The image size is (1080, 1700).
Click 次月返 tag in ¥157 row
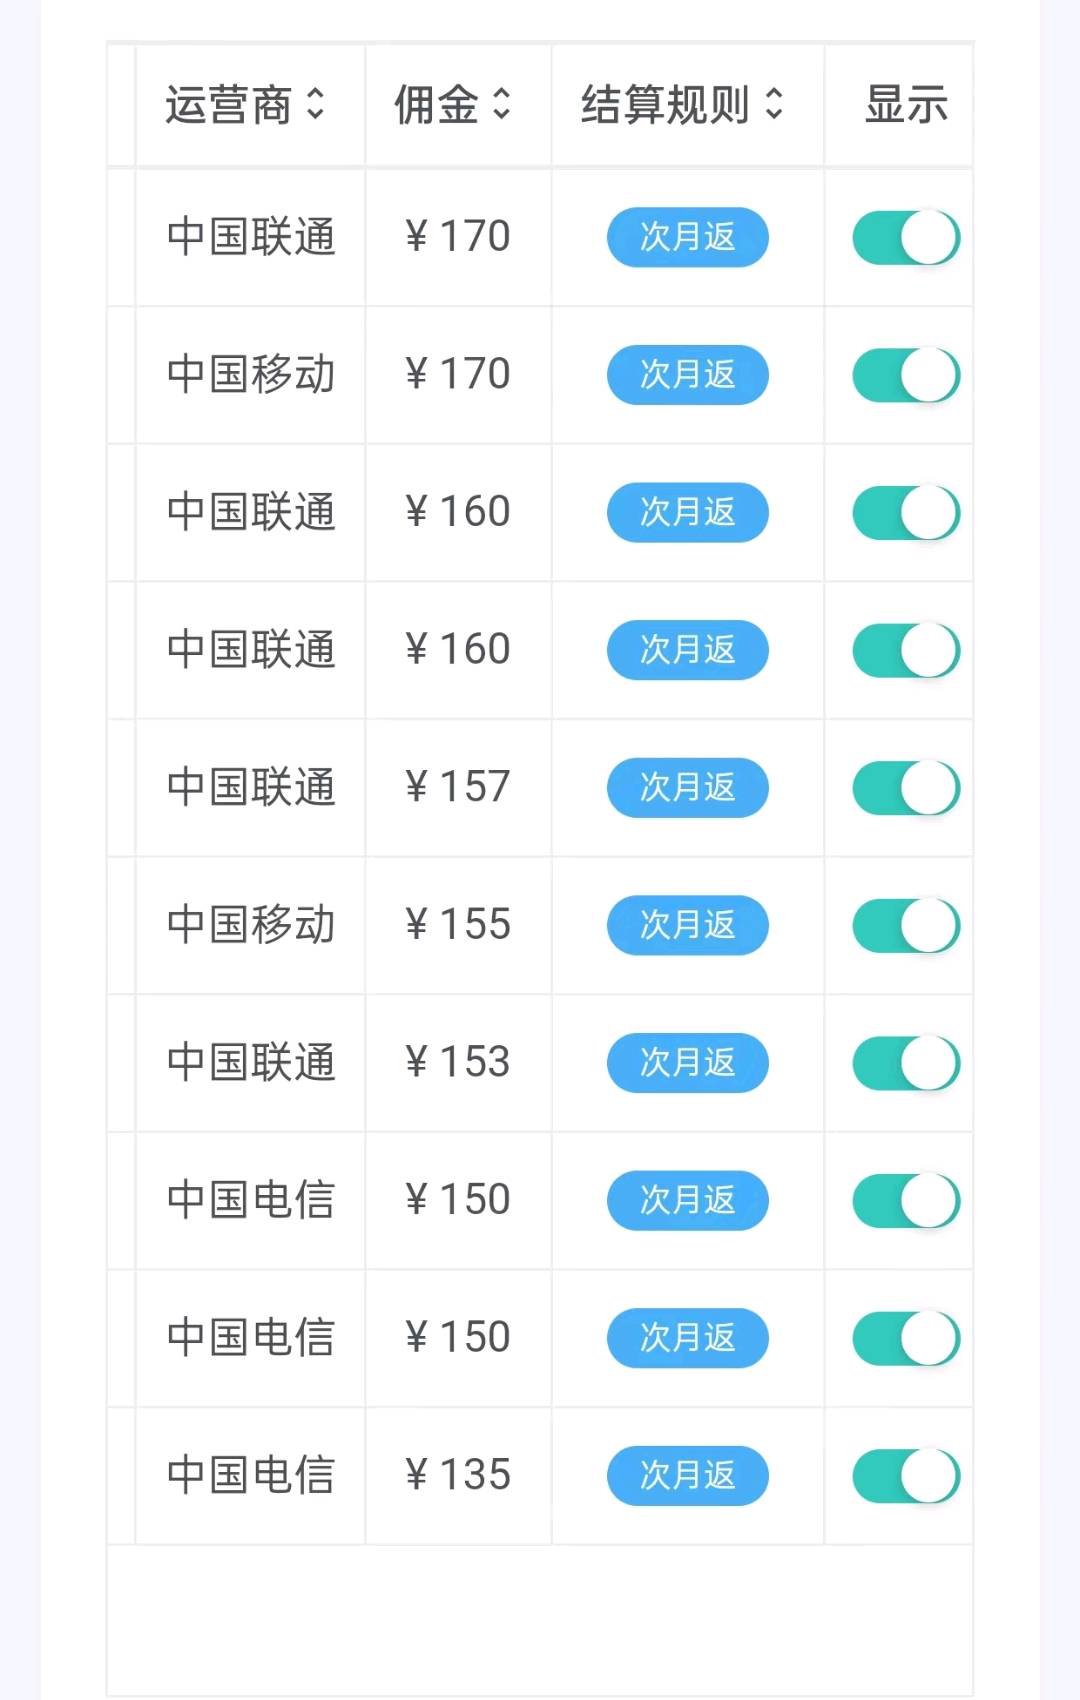688,788
